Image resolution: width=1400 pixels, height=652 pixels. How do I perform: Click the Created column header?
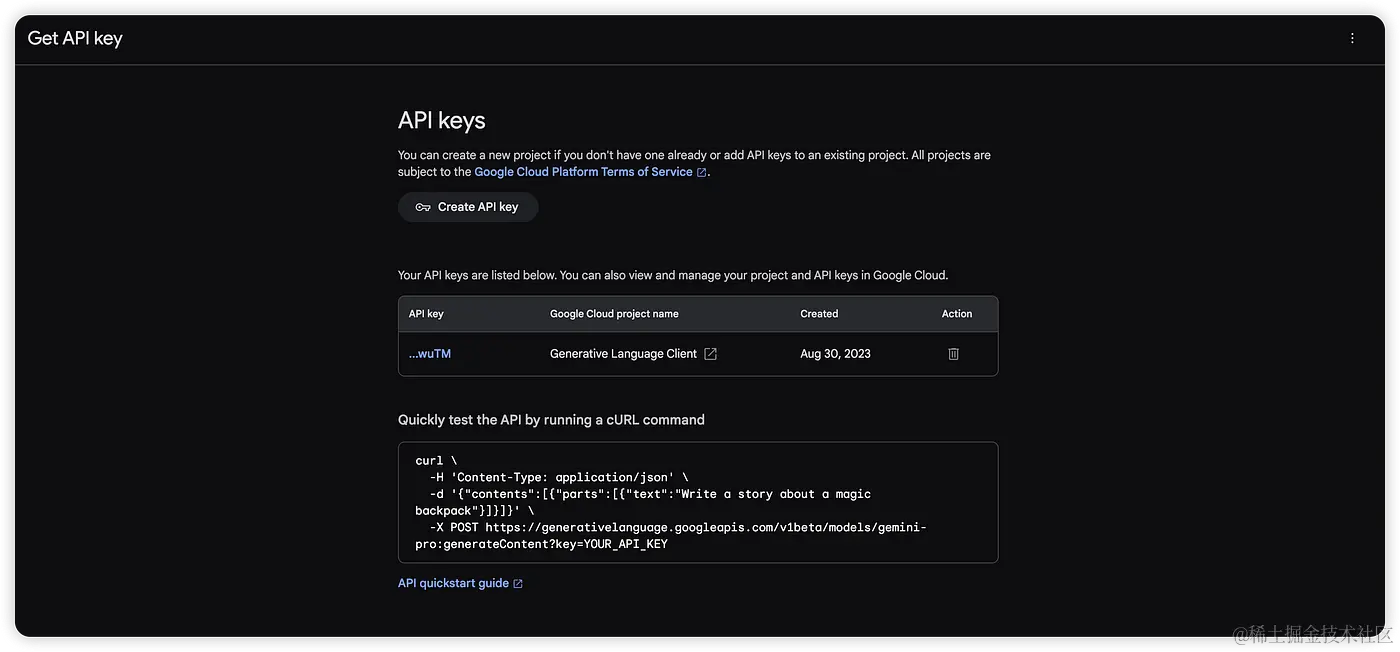(x=819, y=314)
